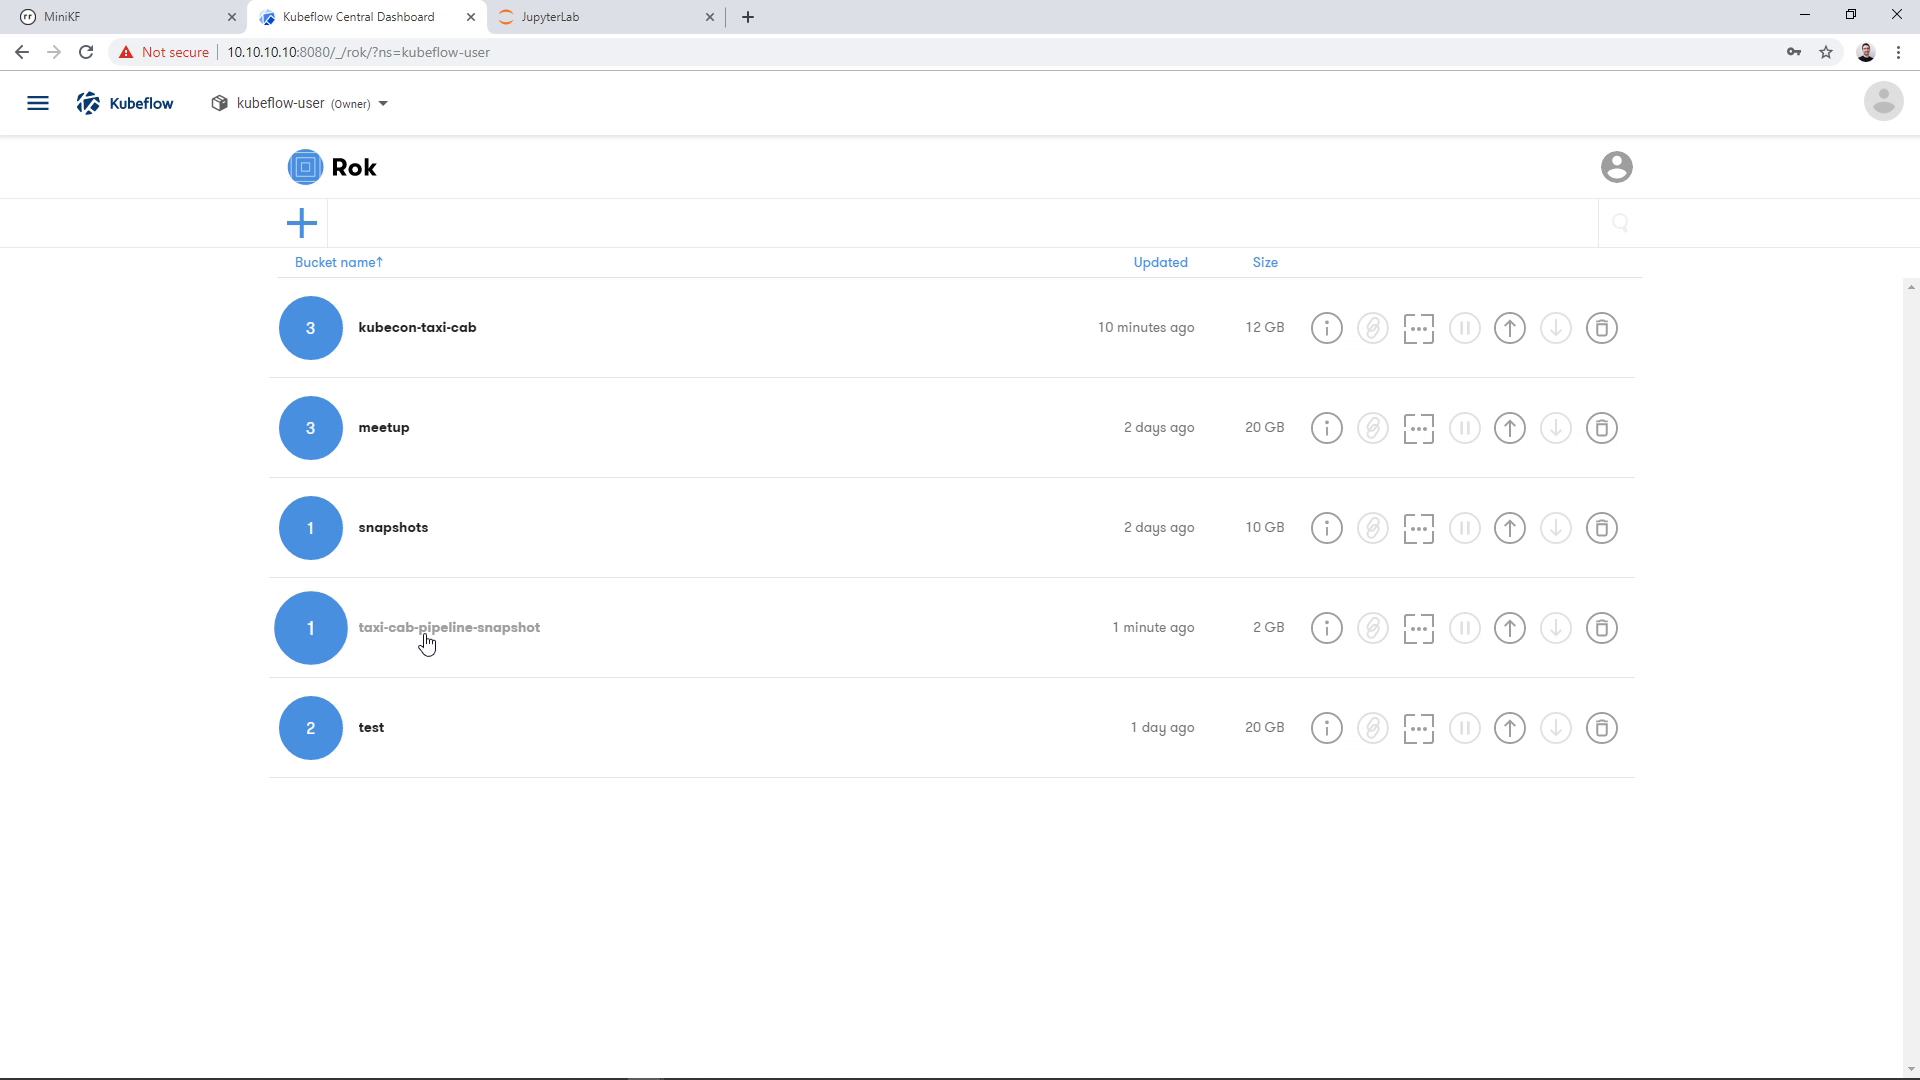The height and width of the screenshot is (1080, 1920).
Task: Click the snapshot-group icon for taxi-cab-pipeline-snapshot
Action: click(1418, 628)
